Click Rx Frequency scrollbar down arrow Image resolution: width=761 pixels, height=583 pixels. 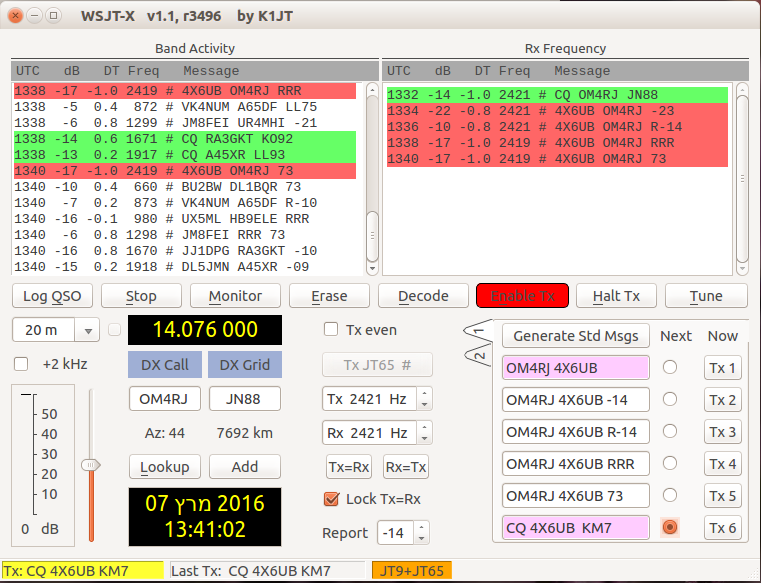click(742, 268)
